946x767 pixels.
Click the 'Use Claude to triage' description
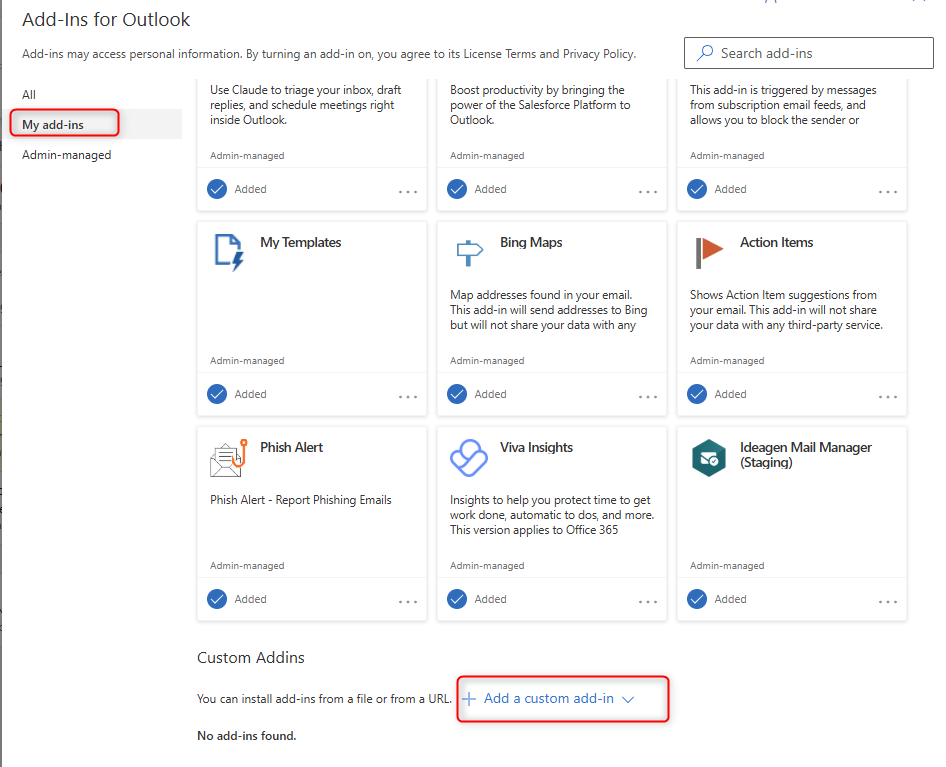click(305, 104)
